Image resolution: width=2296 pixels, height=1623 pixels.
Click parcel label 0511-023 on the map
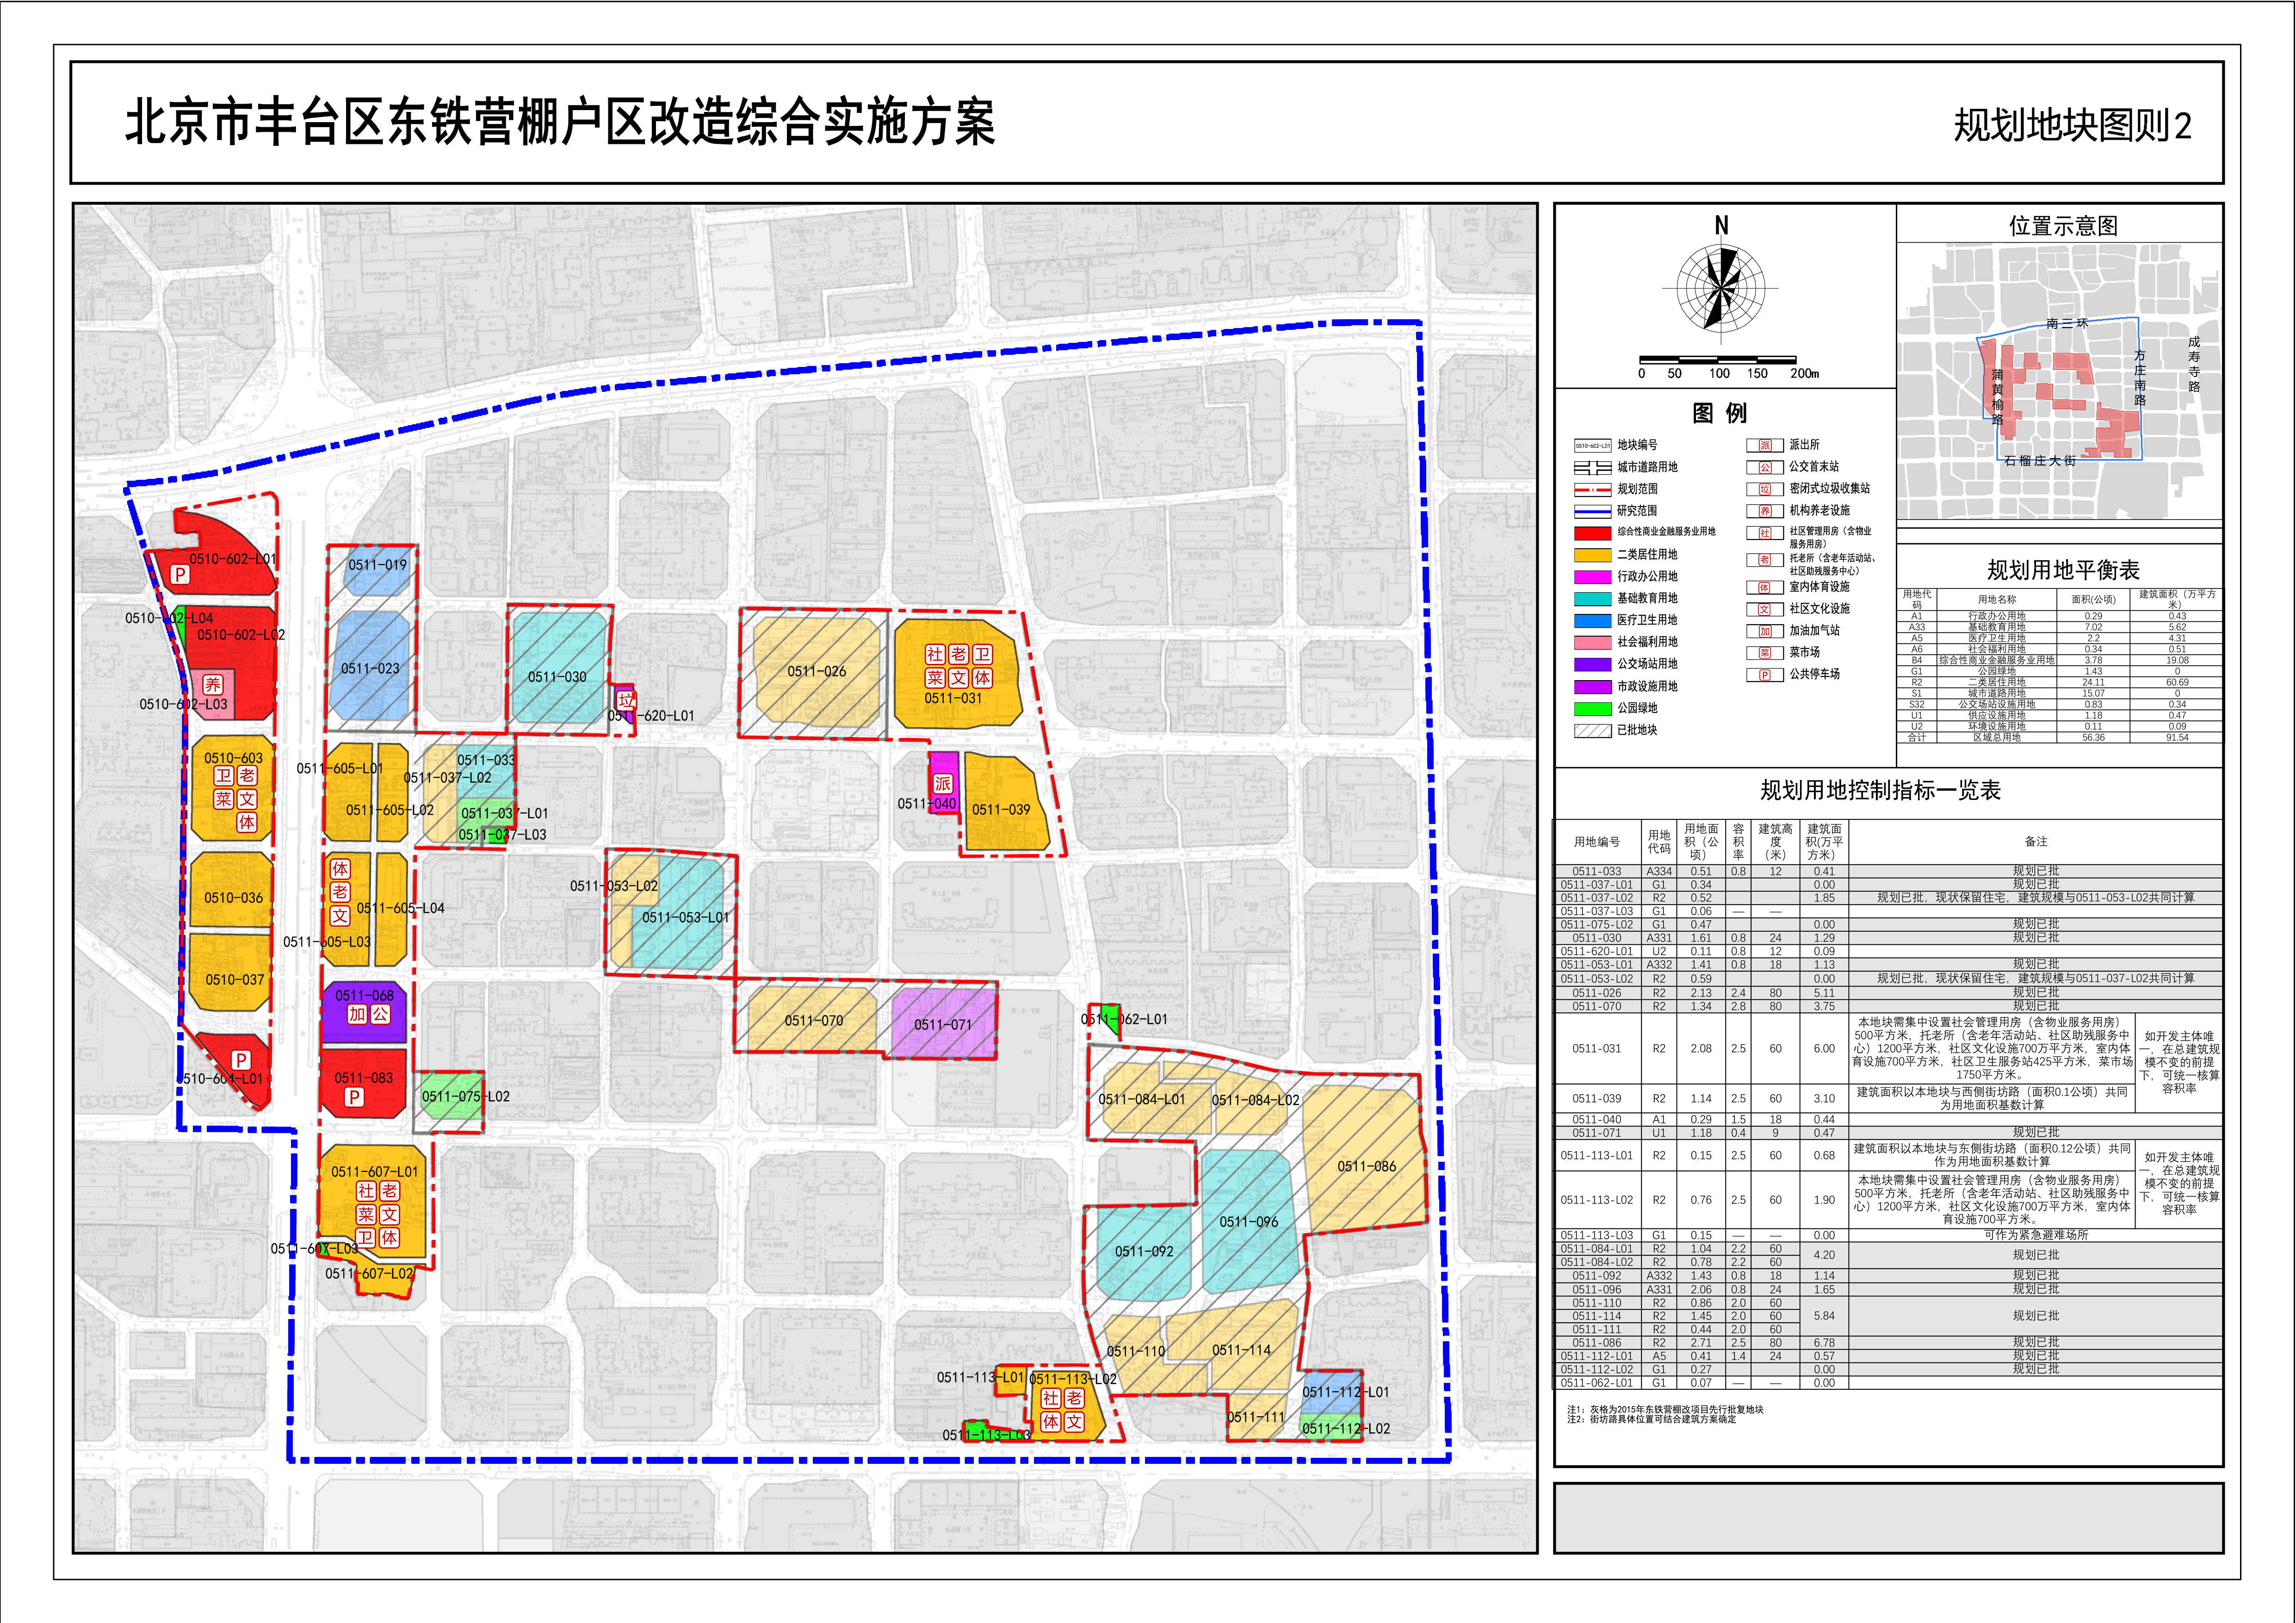coord(370,668)
